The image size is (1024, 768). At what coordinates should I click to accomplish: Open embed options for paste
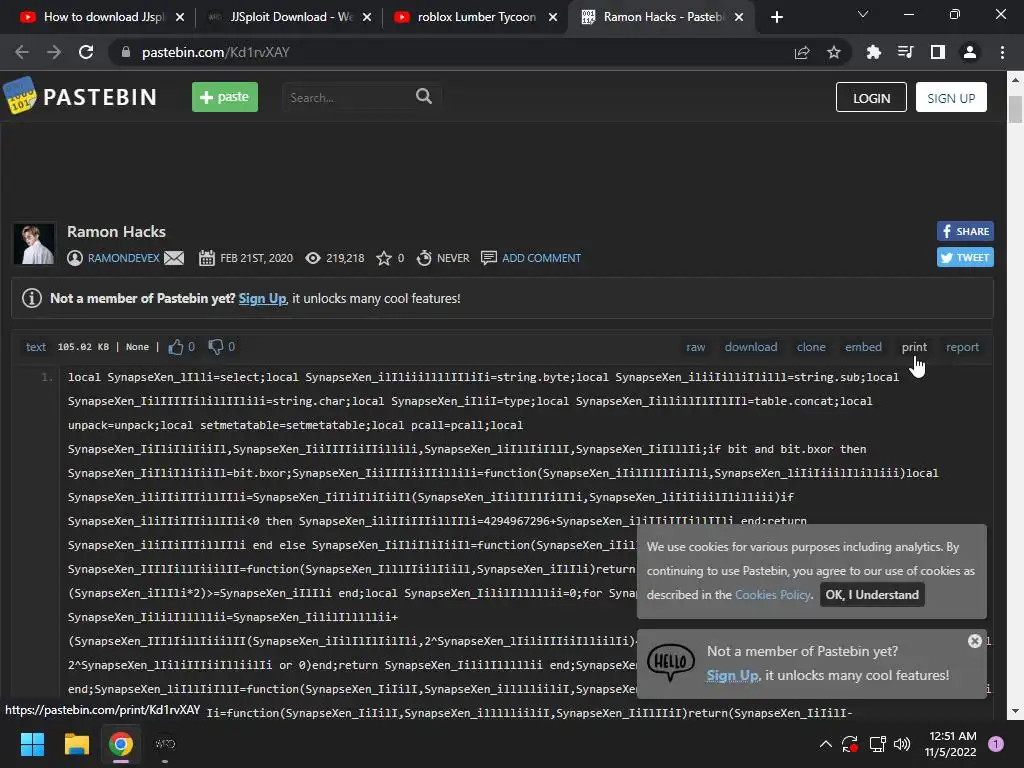pos(863,347)
